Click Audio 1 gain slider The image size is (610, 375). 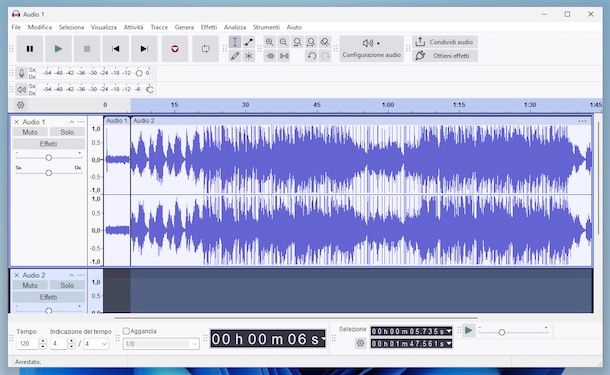pos(49,158)
